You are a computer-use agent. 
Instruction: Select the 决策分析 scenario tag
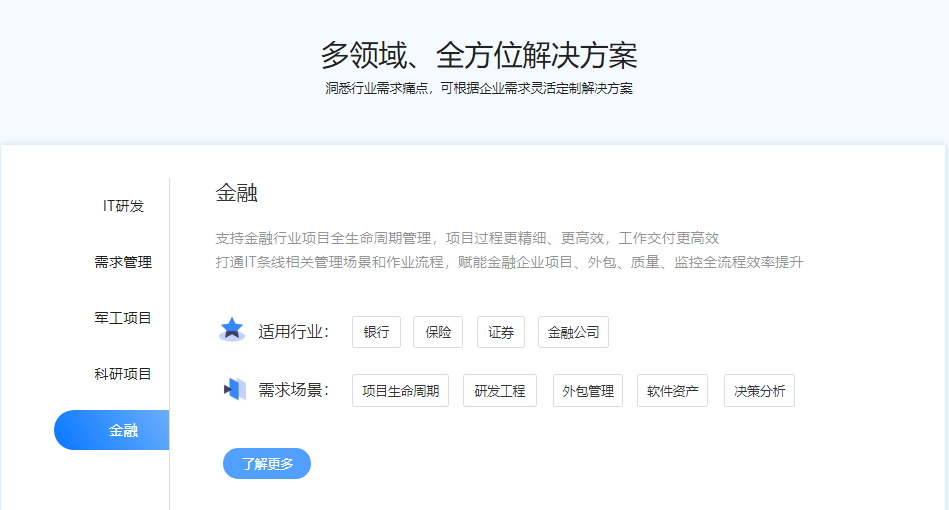(760, 391)
